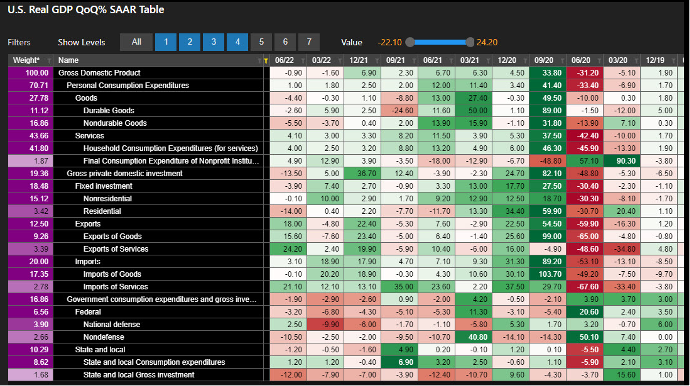Screen dimensions: 690x386
Task: Click the 09/20 column header label
Action: 543,60
